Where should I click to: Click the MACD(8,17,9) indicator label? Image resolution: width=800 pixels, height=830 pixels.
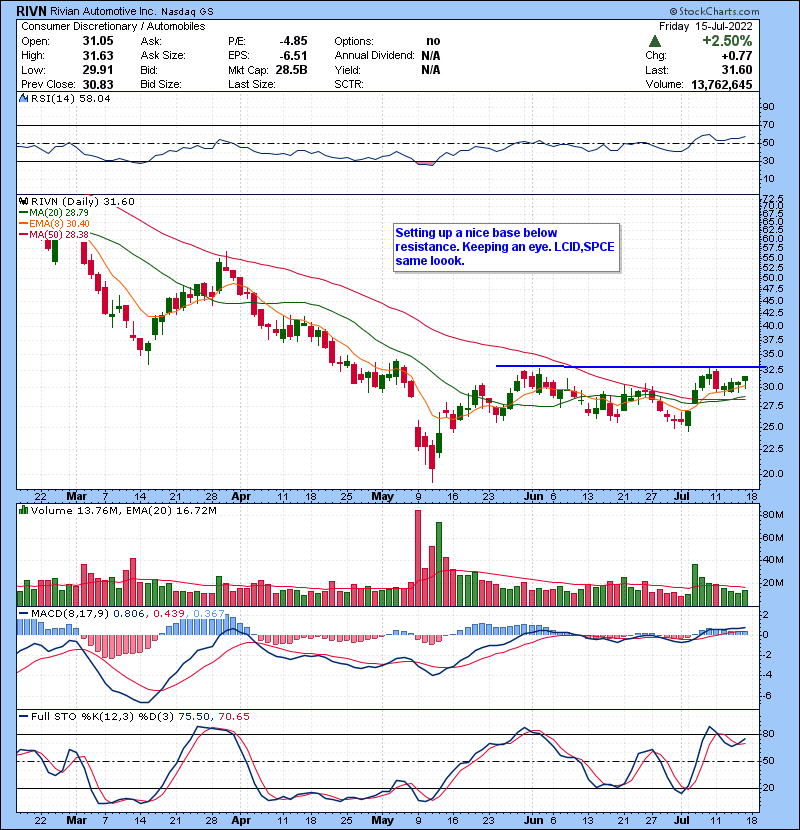pyautogui.click(x=70, y=613)
